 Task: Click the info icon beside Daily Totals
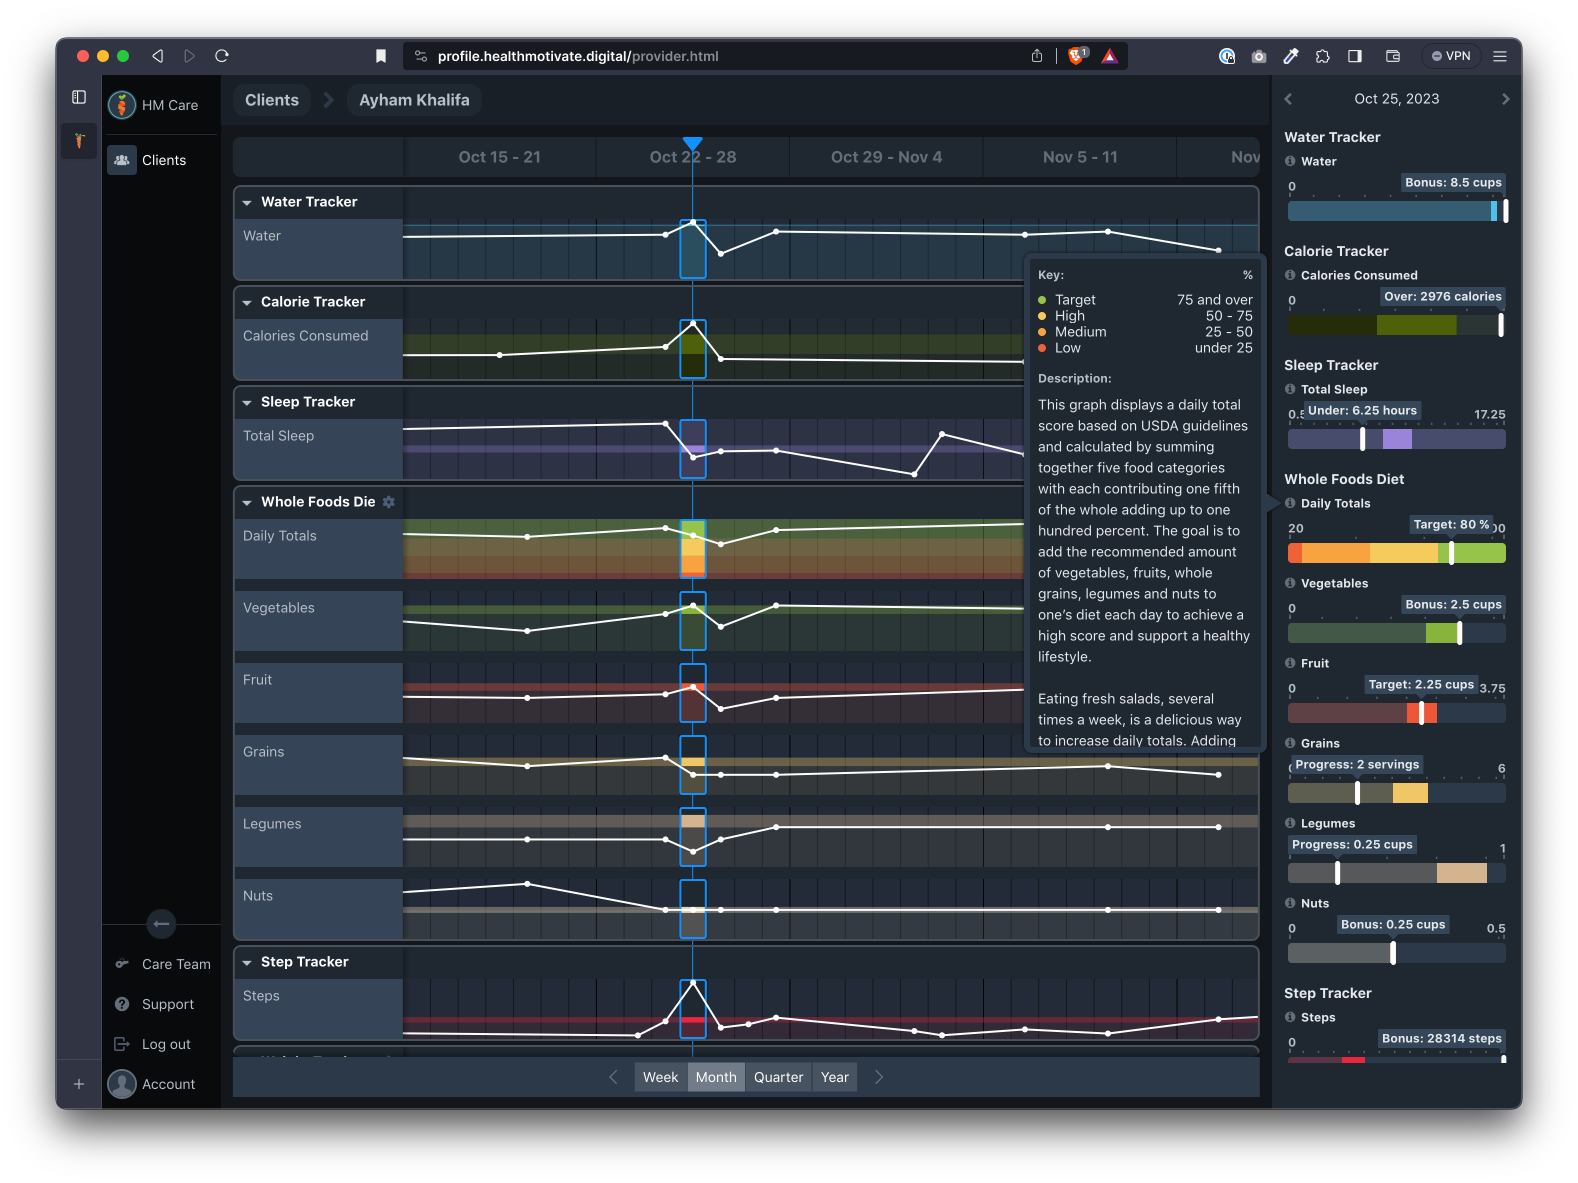tap(1290, 503)
